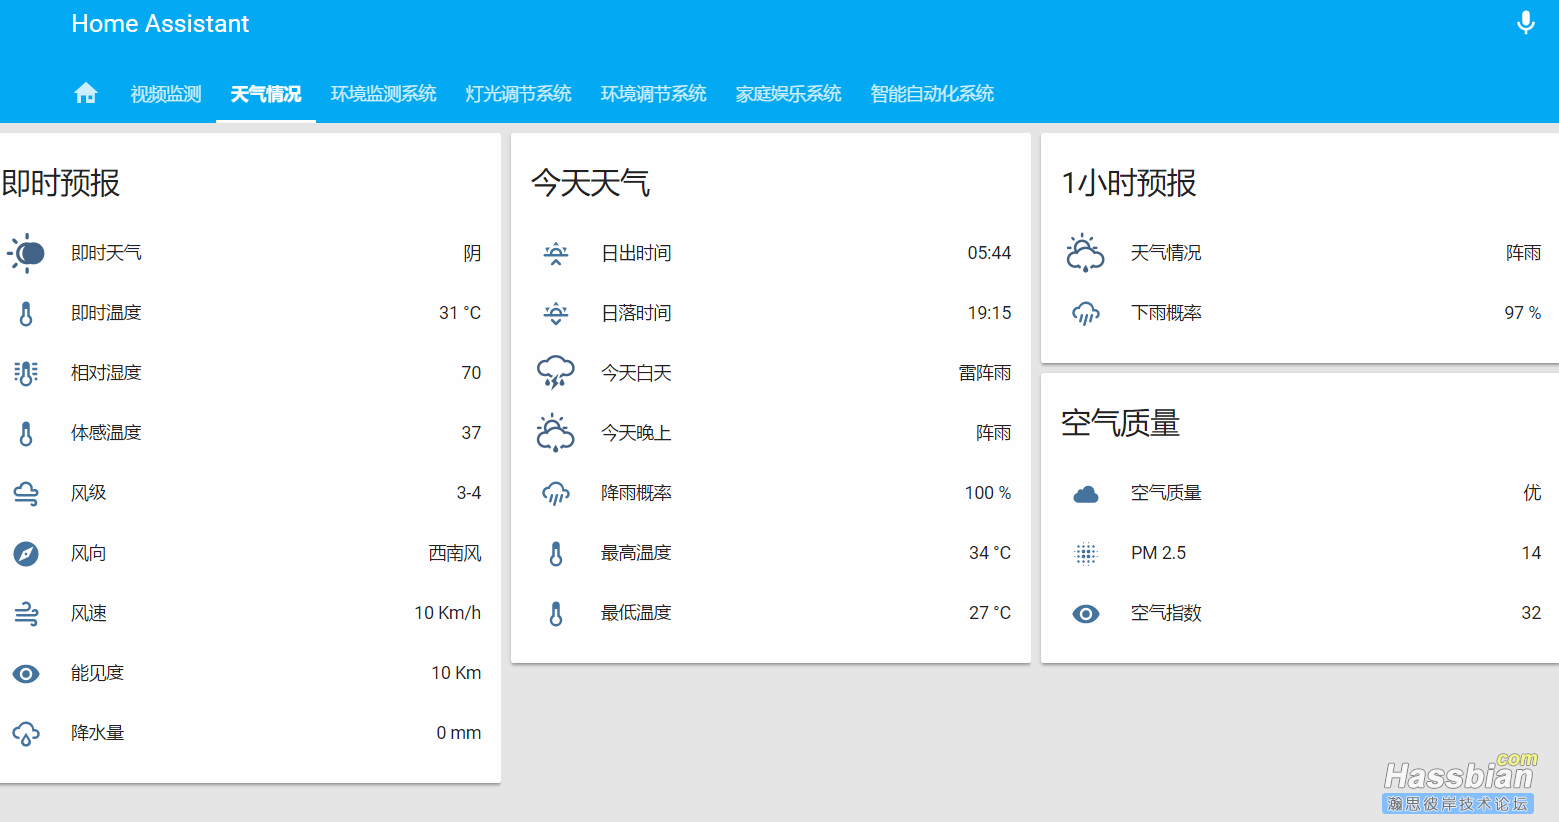Click the 空气指数 value 32
This screenshot has height=822, width=1559.
point(1531,613)
